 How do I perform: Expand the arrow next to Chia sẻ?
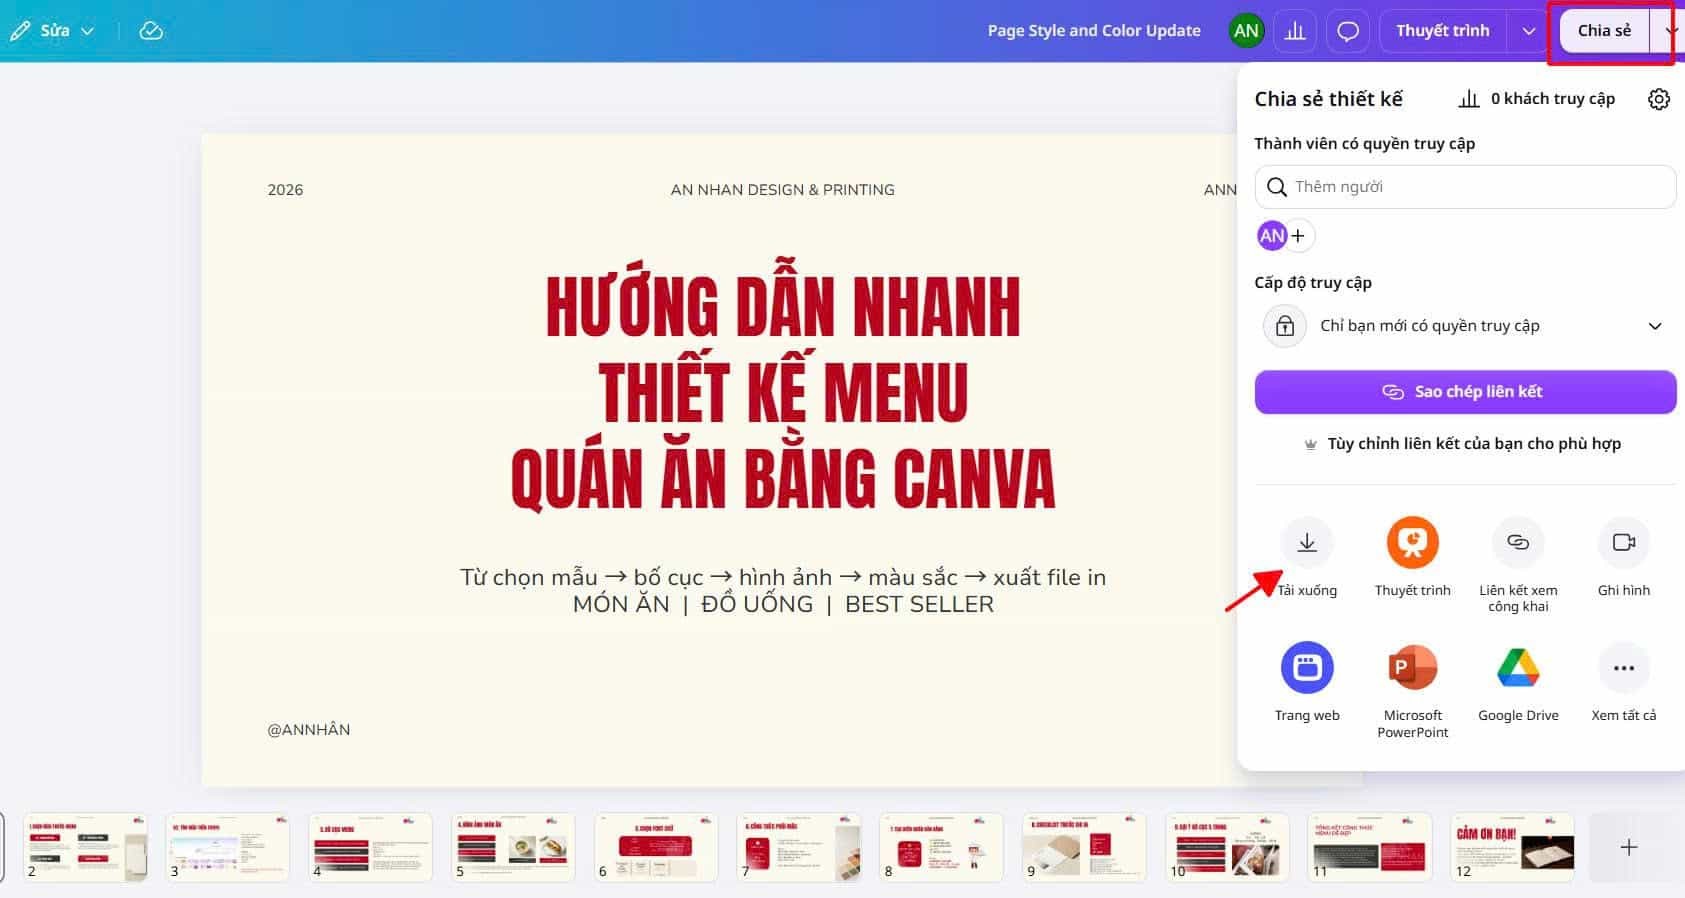point(1670,31)
